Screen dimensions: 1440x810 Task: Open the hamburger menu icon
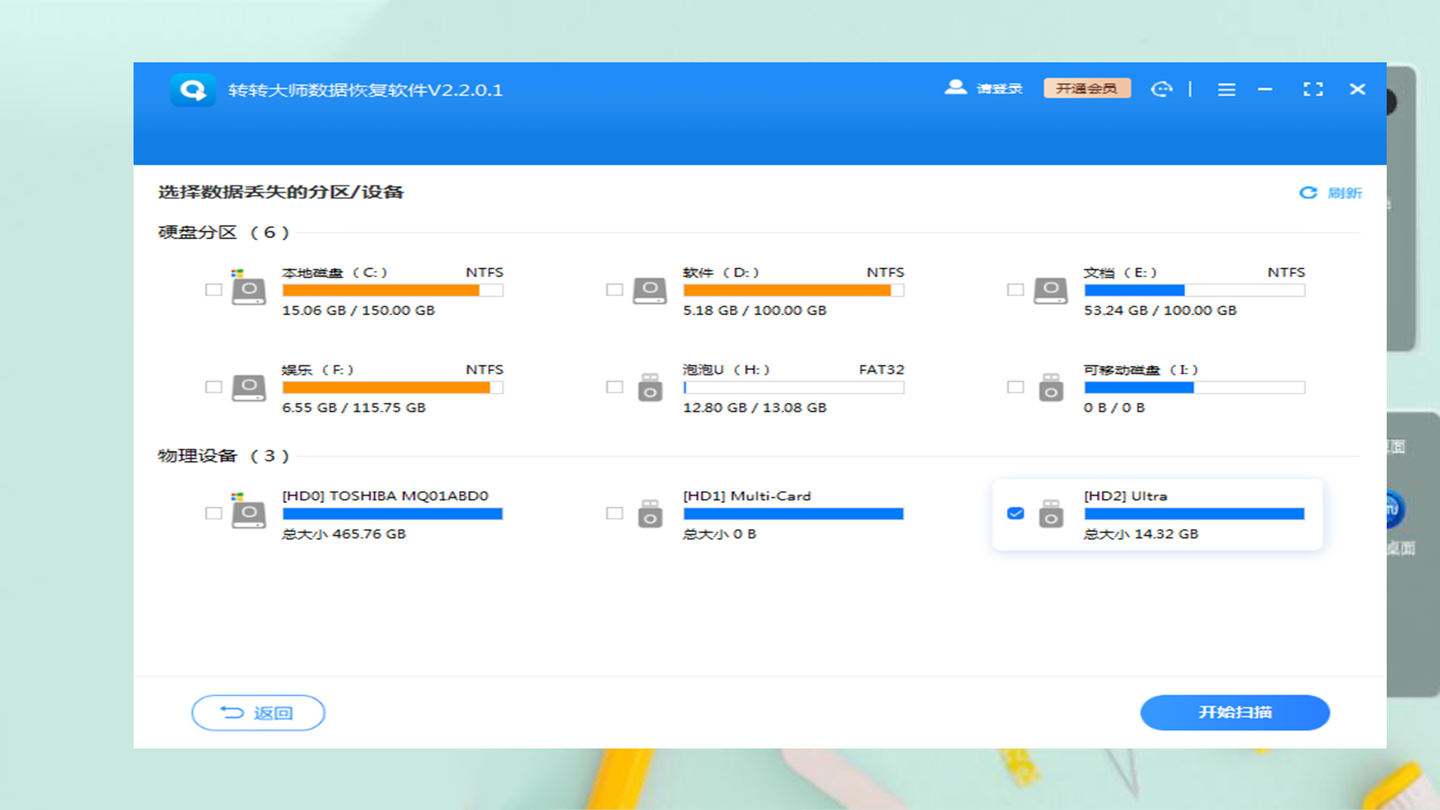(x=1226, y=89)
